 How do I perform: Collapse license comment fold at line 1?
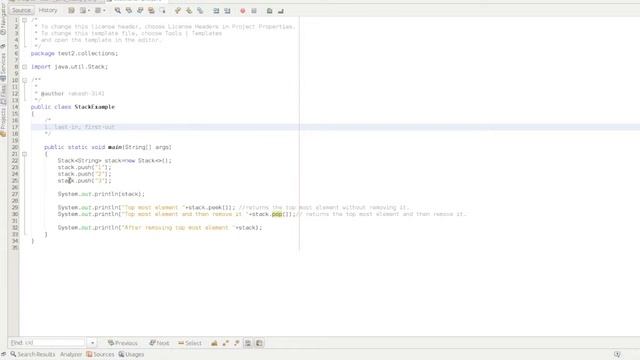pyautogui.click(x=24, y=20)
